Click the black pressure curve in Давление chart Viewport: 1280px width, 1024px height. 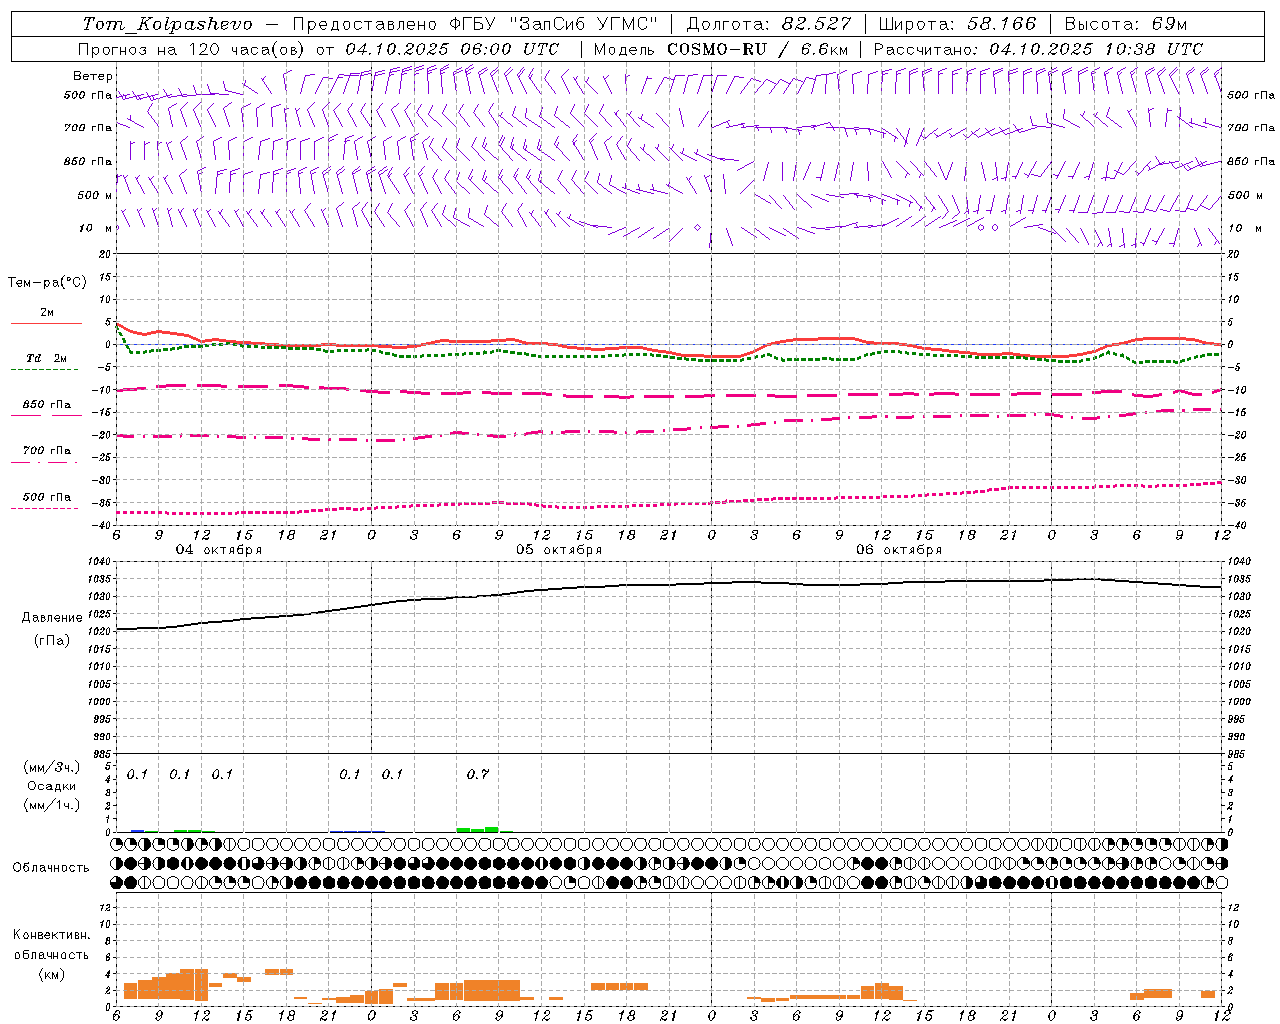[669, 585]
